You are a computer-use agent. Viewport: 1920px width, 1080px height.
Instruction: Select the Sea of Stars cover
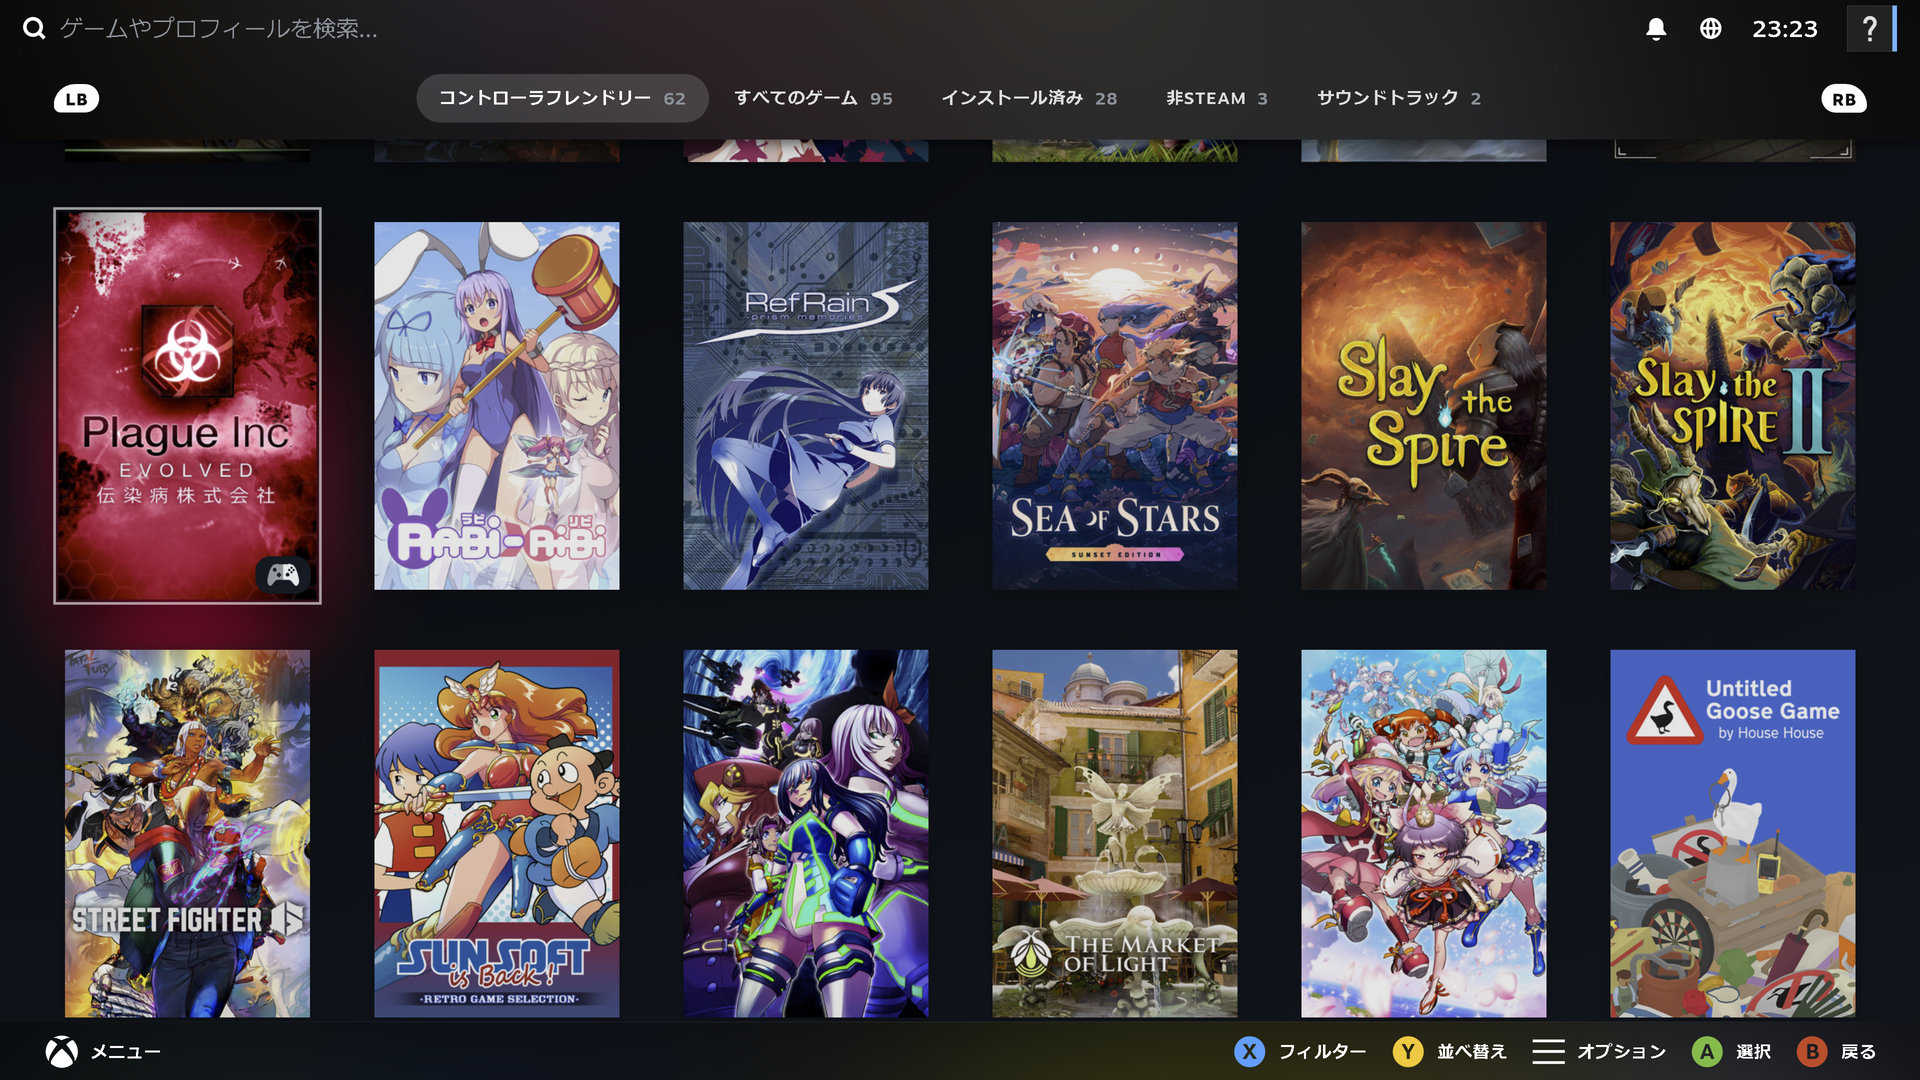1115,406
